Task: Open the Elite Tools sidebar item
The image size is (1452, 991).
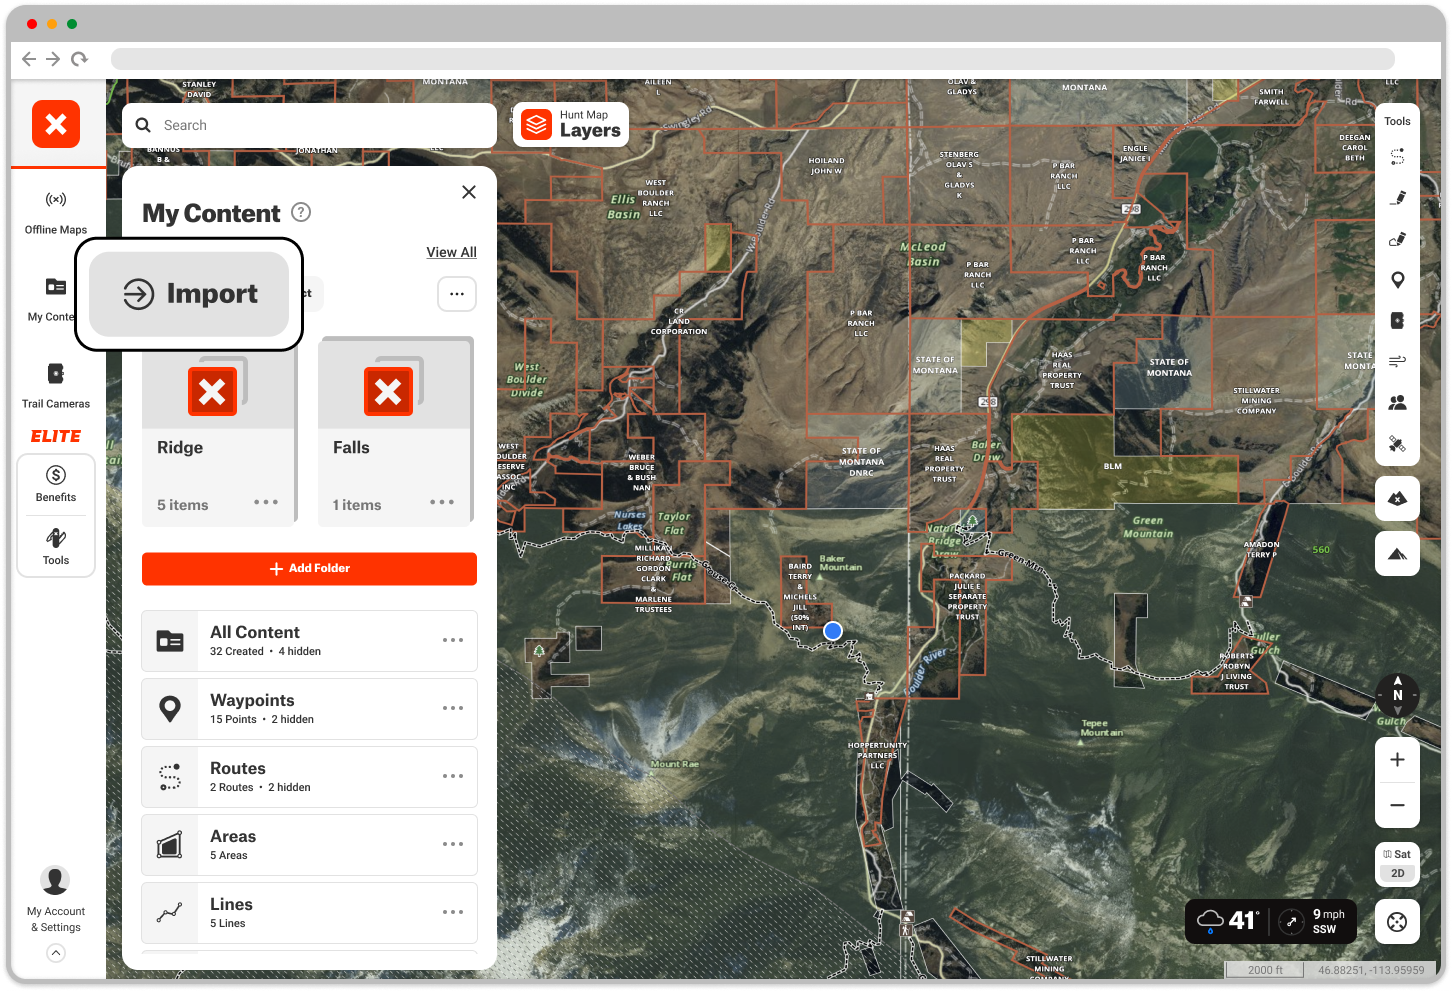Action: click(x=56, y=546)
